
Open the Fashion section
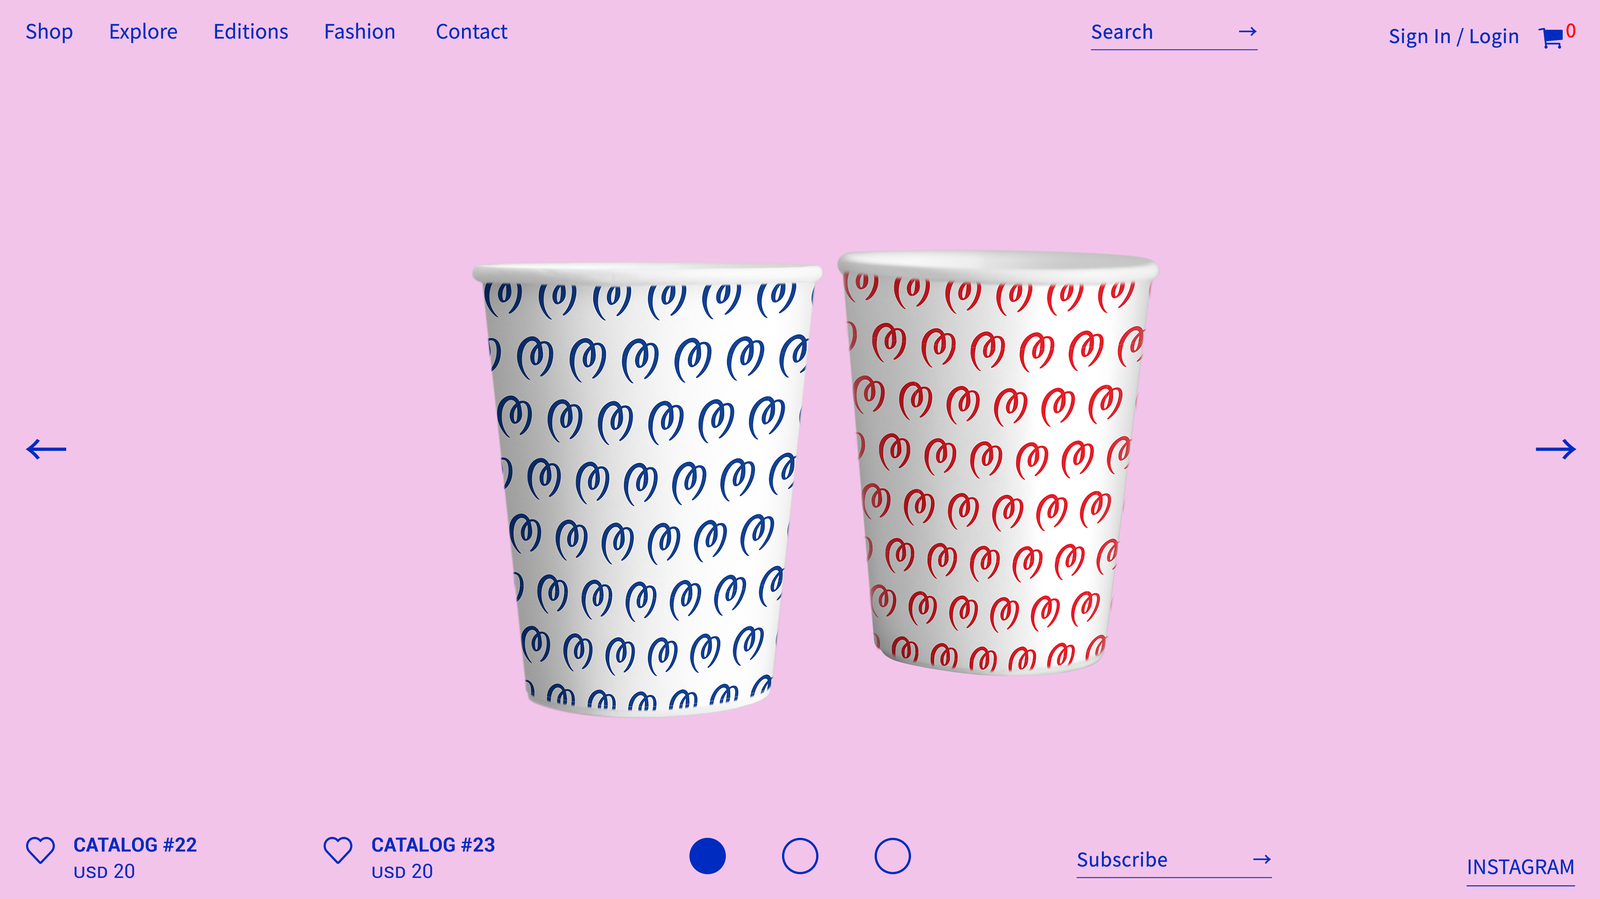[x=360, y=32]
